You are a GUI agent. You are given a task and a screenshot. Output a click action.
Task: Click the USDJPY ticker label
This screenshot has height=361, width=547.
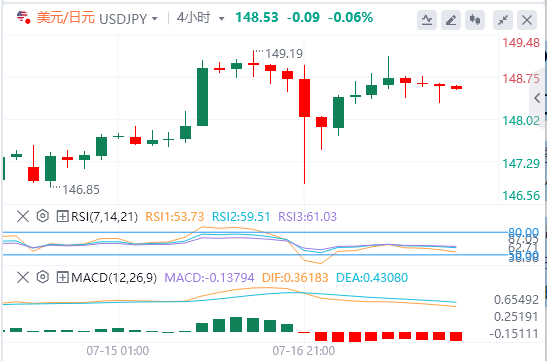point(123,18)
